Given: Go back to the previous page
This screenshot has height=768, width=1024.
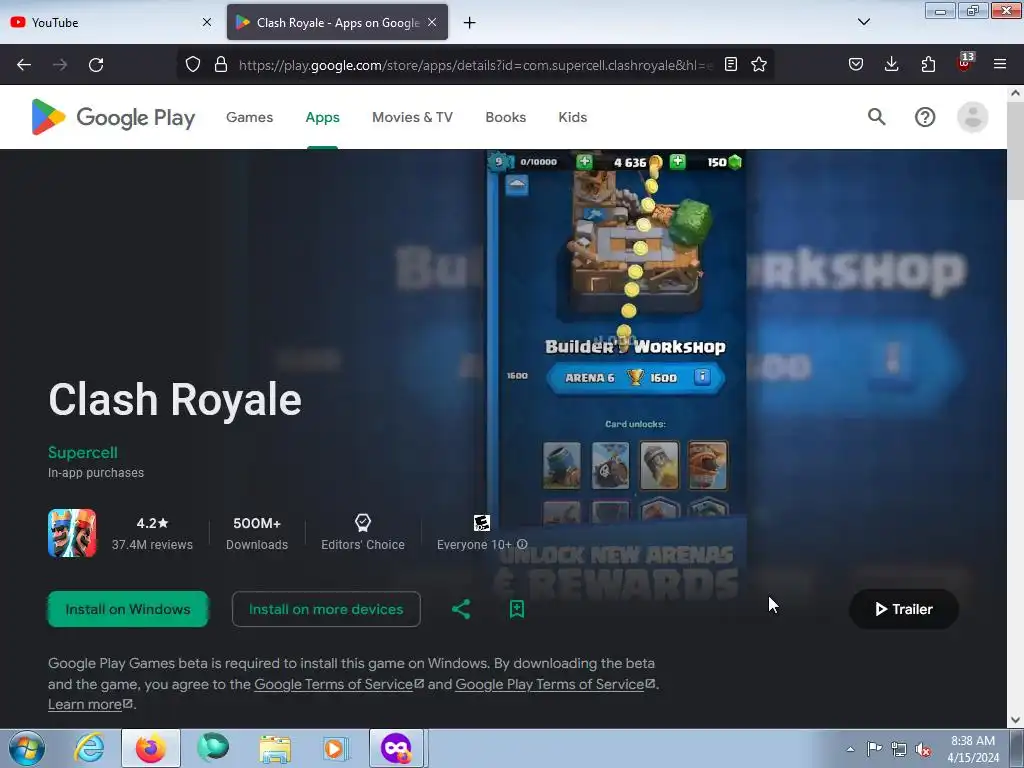Looking at the screenshot, I should 24,65.
